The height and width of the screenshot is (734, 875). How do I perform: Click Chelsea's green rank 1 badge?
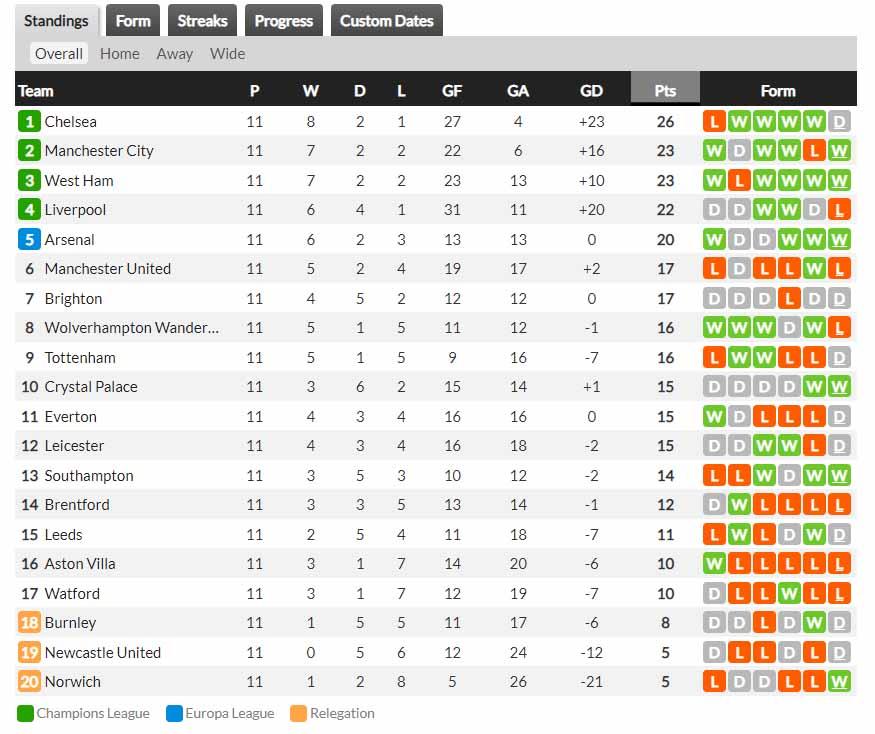[x=29, y=122]
